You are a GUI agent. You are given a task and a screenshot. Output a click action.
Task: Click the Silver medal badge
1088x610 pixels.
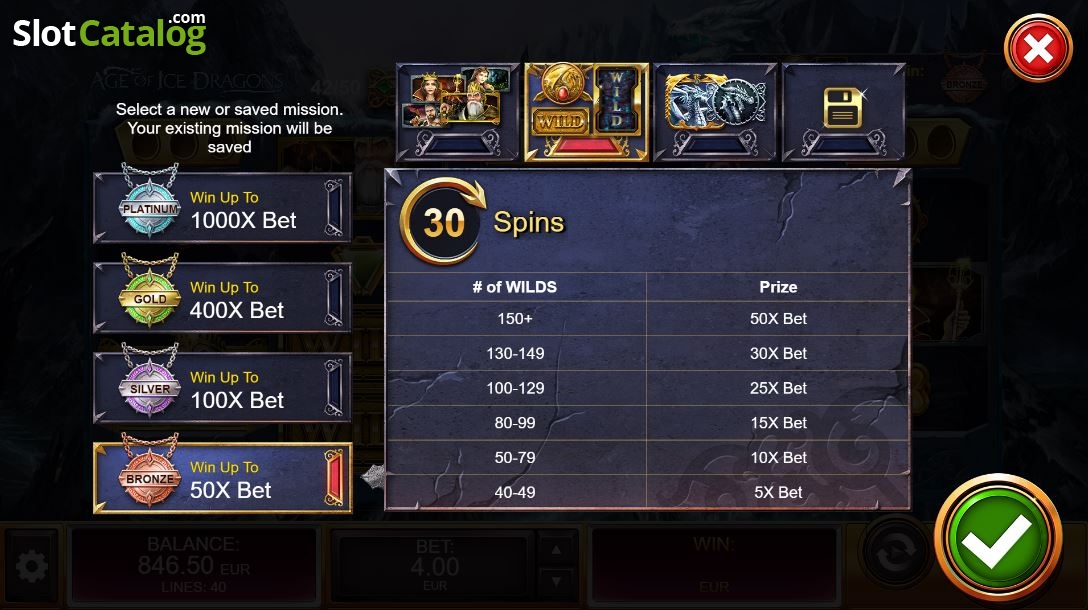point(150,387)
